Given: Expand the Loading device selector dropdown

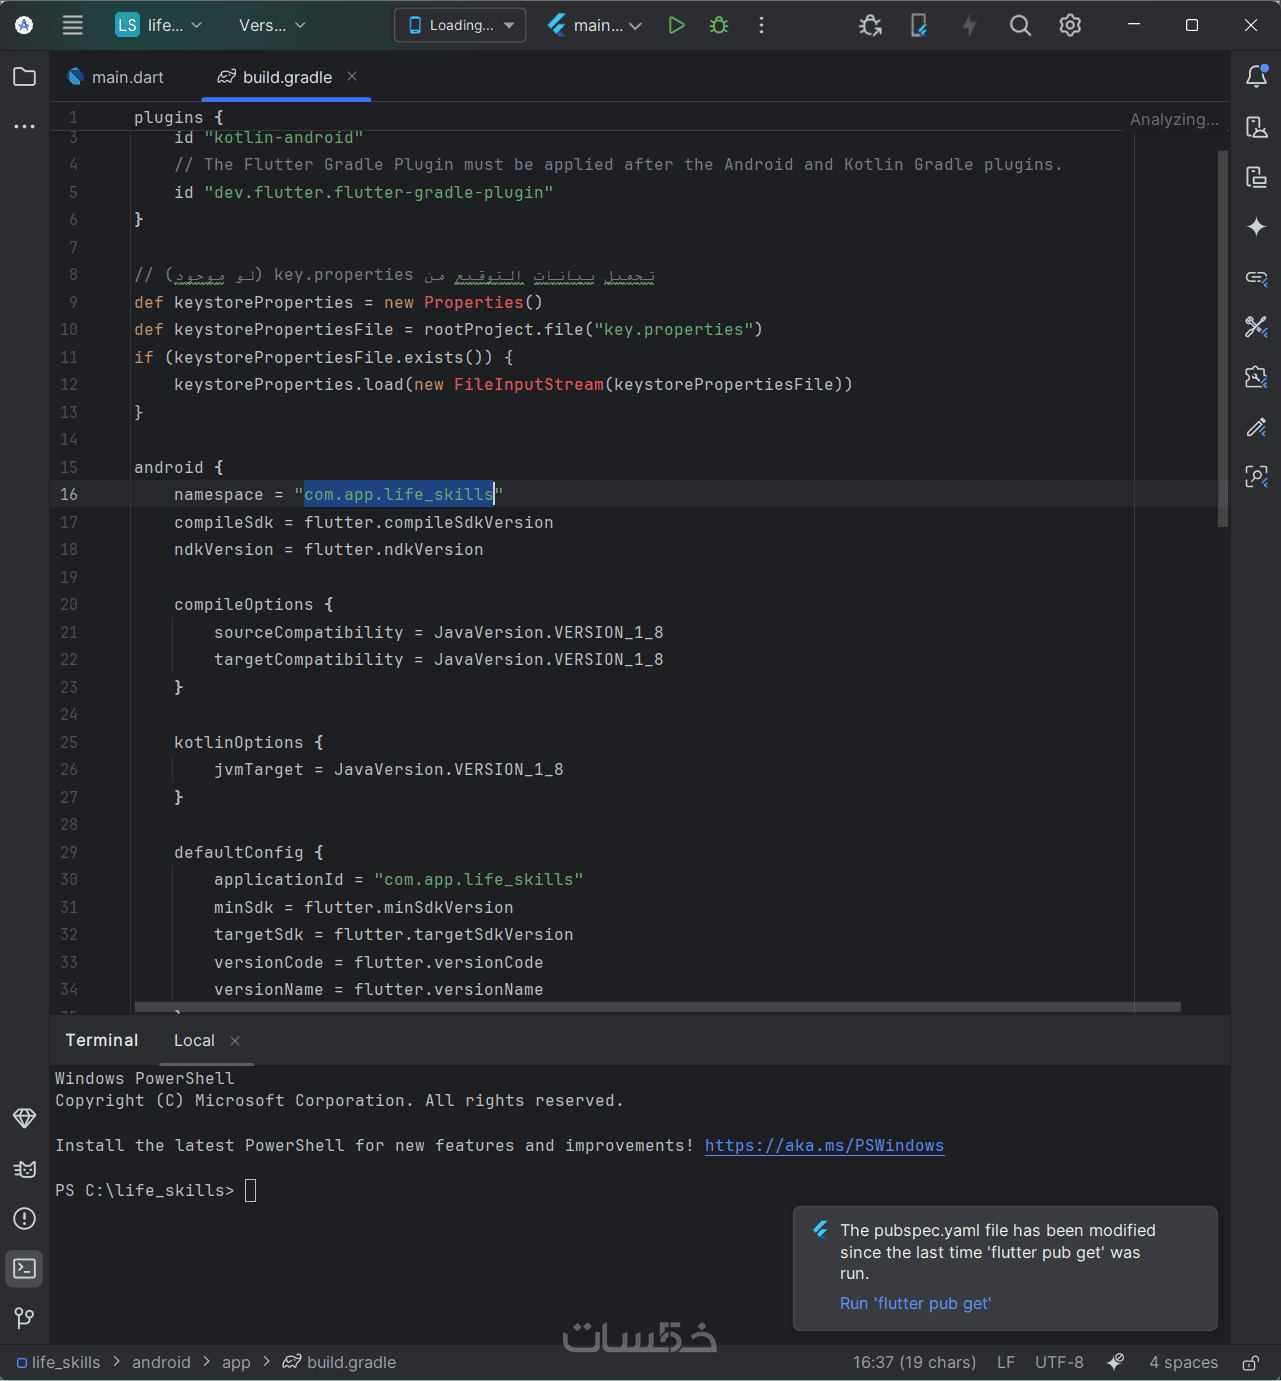Looking at the screenshot, I should click(461, 25).
